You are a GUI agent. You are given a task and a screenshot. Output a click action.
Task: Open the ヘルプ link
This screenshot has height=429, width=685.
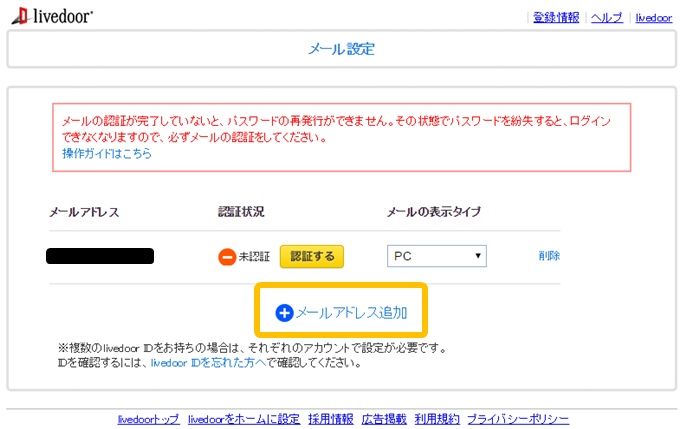[607, 17]
